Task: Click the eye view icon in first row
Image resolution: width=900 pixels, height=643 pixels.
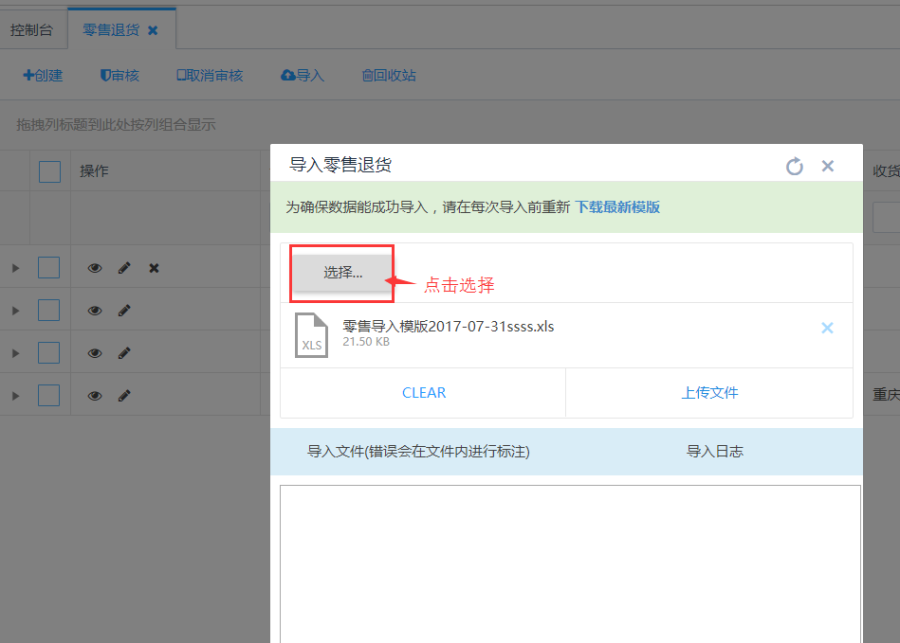Action: point(95,268)
